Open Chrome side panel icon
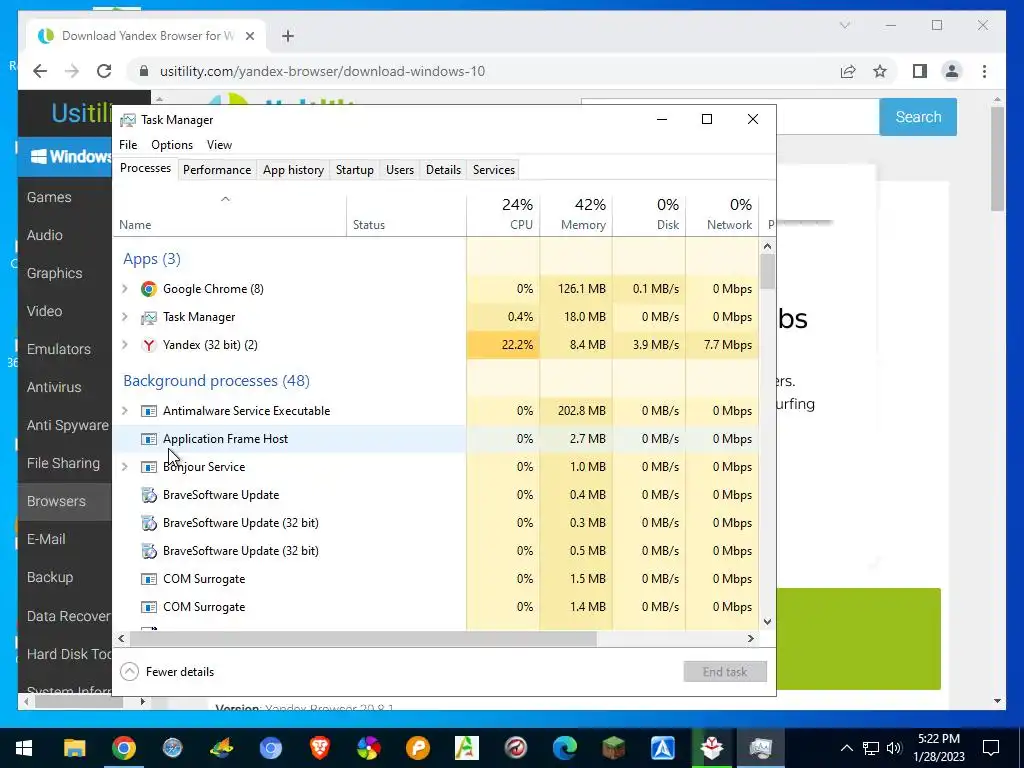This screenshot has height=768, width=1024. (x=920, y=71)
